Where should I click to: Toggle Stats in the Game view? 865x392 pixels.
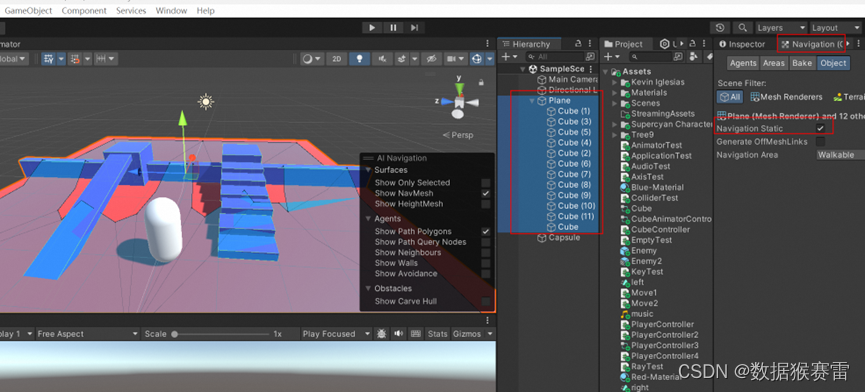click(x=437, y=334)
